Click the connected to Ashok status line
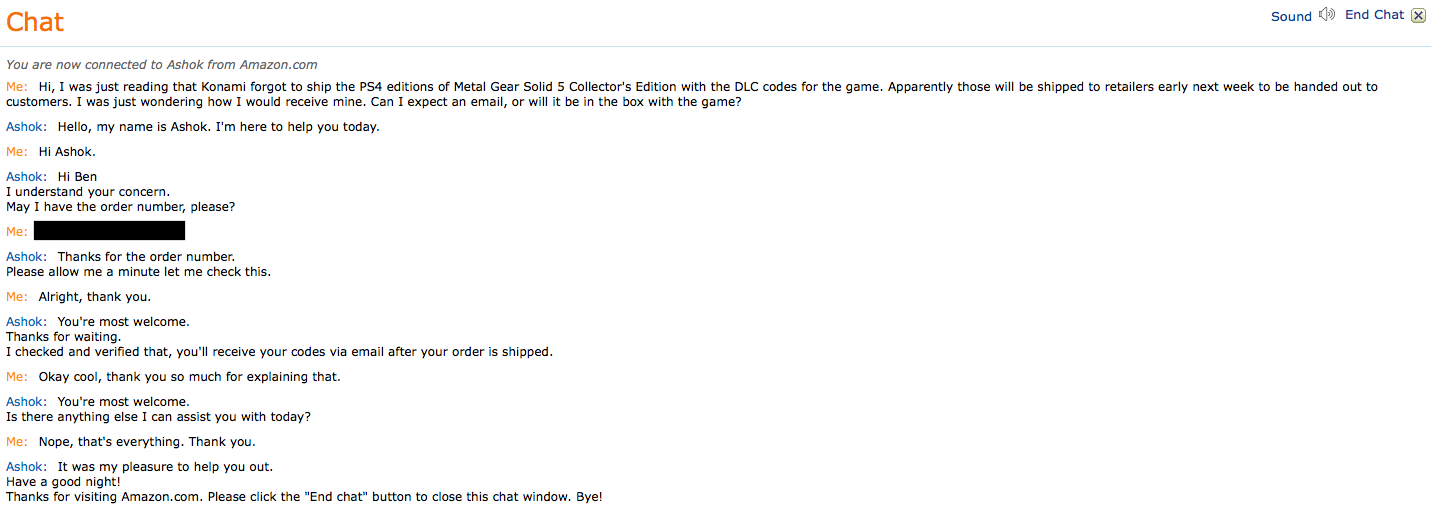The height and width of the screenshot is (510, 1431). coord(162,64)
